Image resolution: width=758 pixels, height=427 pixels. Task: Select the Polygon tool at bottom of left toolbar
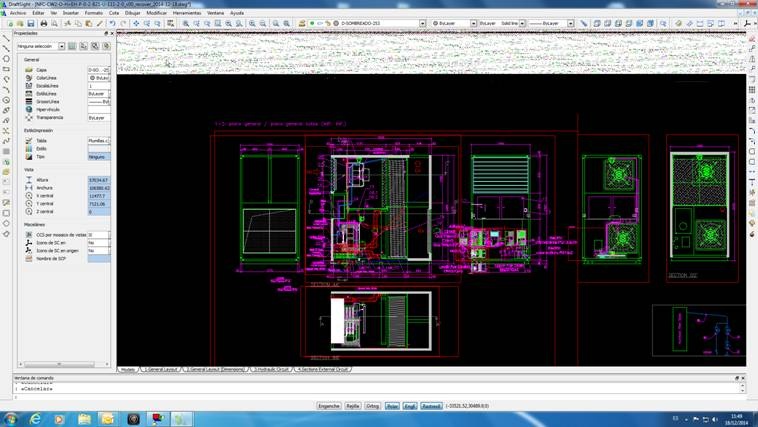(6, 234)
